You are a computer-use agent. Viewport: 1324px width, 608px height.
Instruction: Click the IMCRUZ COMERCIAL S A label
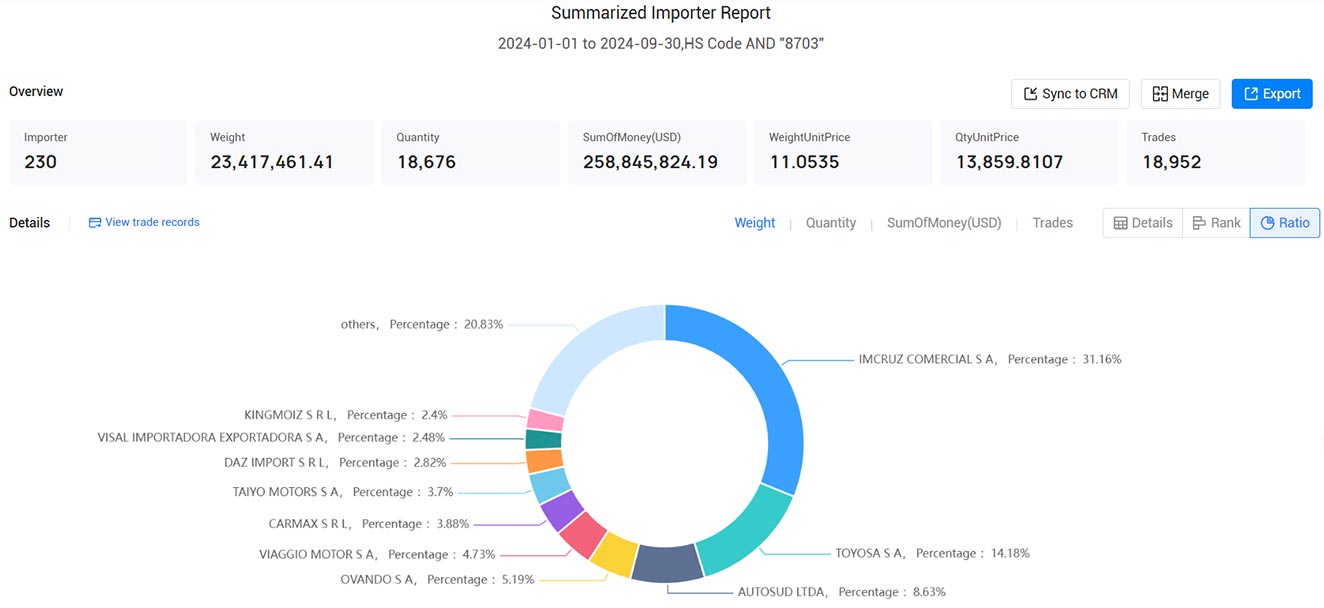990,359
